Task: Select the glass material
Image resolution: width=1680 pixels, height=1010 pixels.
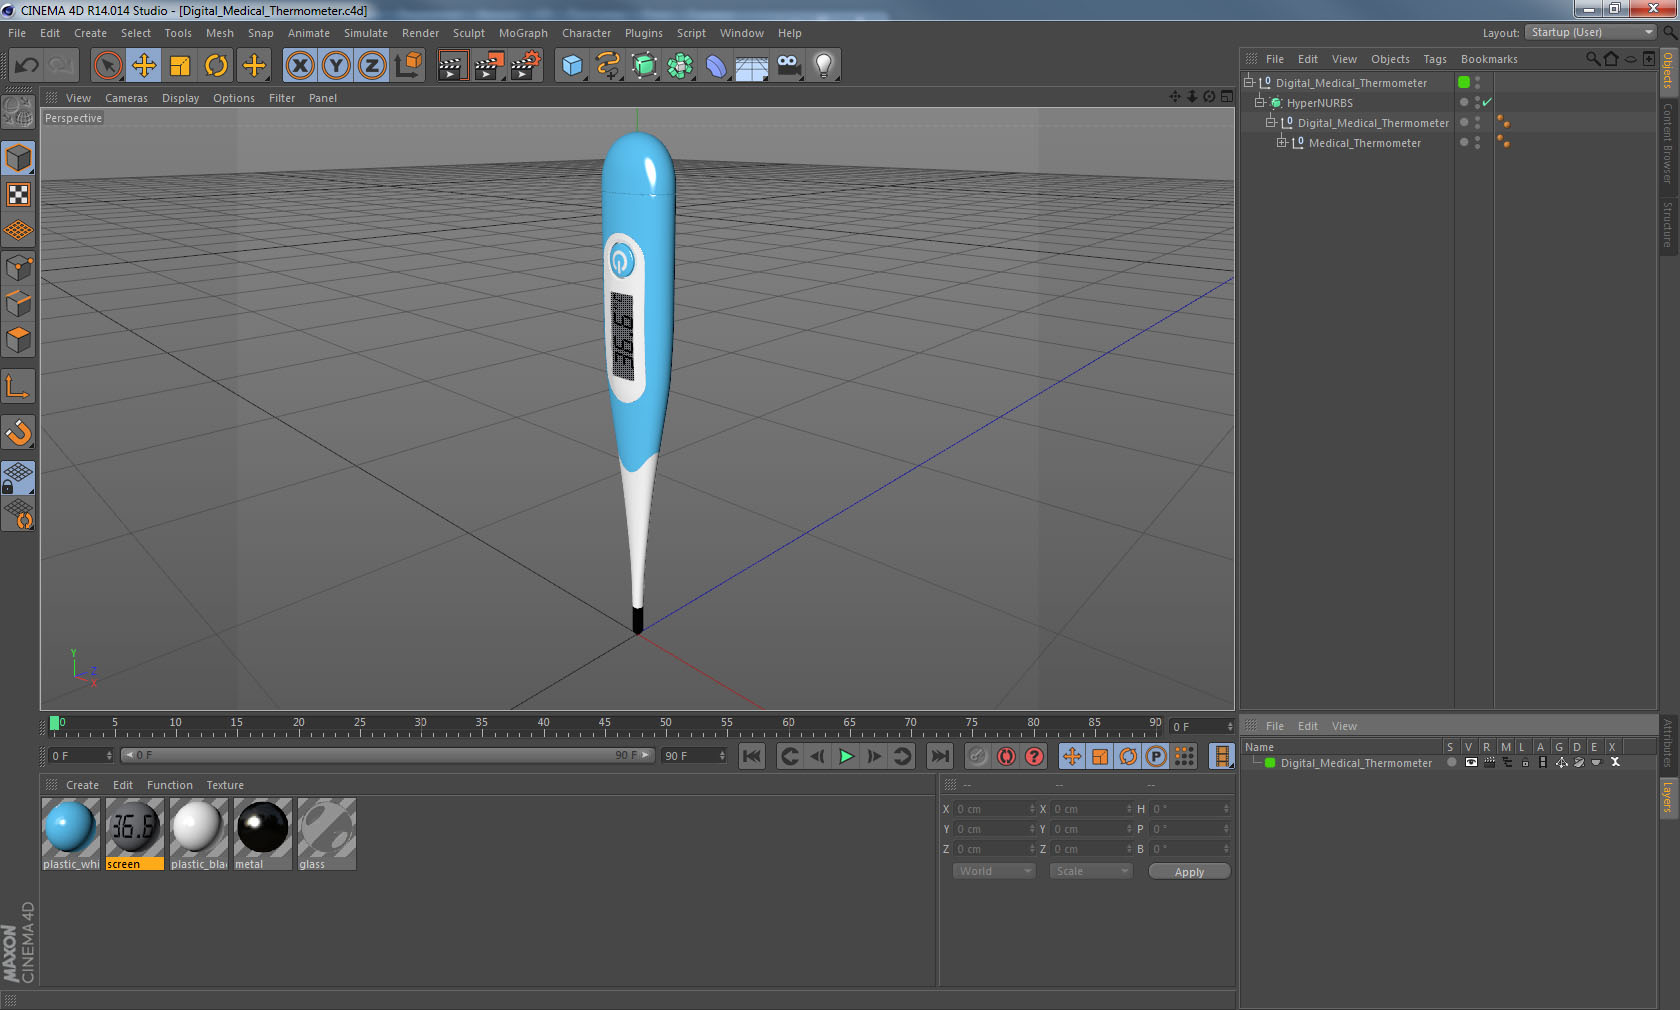Action: (x=326, y=834)
